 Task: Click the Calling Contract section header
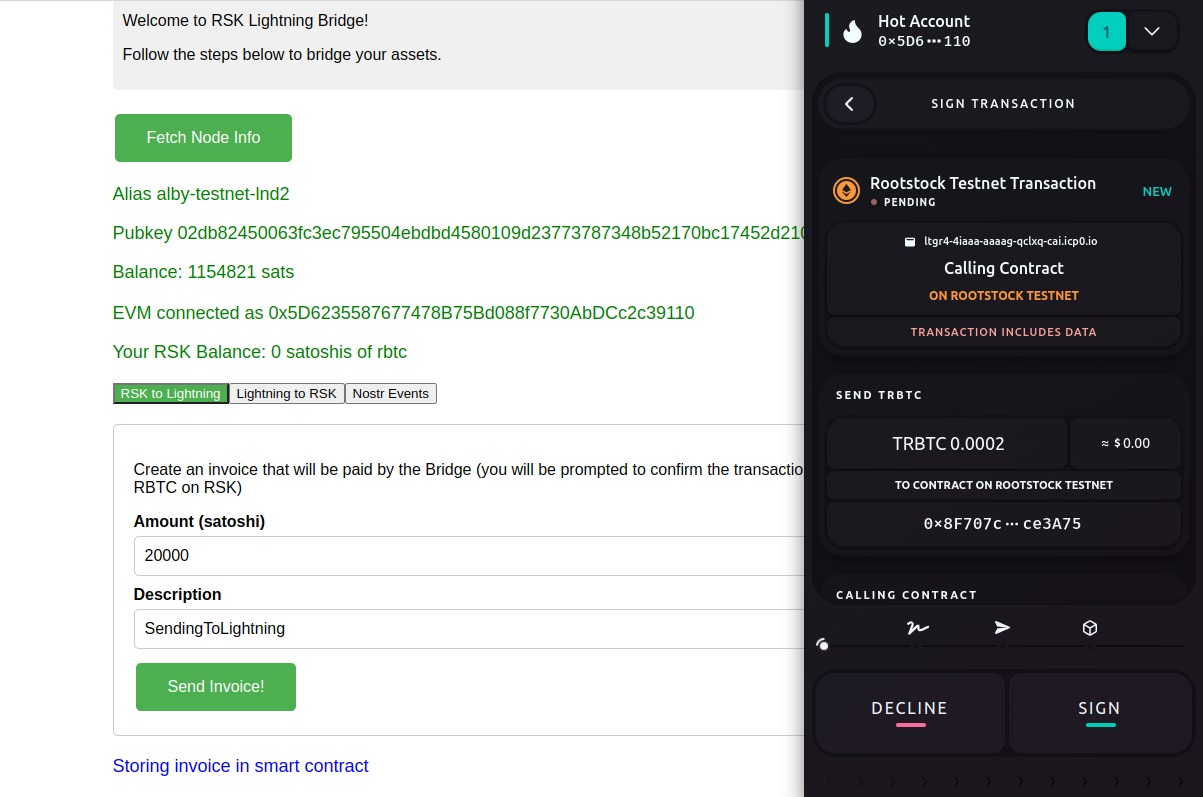pos(906,595)
